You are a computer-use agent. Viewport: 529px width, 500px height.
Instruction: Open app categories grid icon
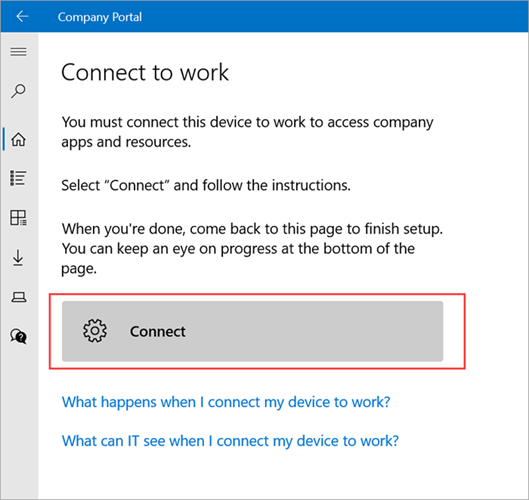18,218
